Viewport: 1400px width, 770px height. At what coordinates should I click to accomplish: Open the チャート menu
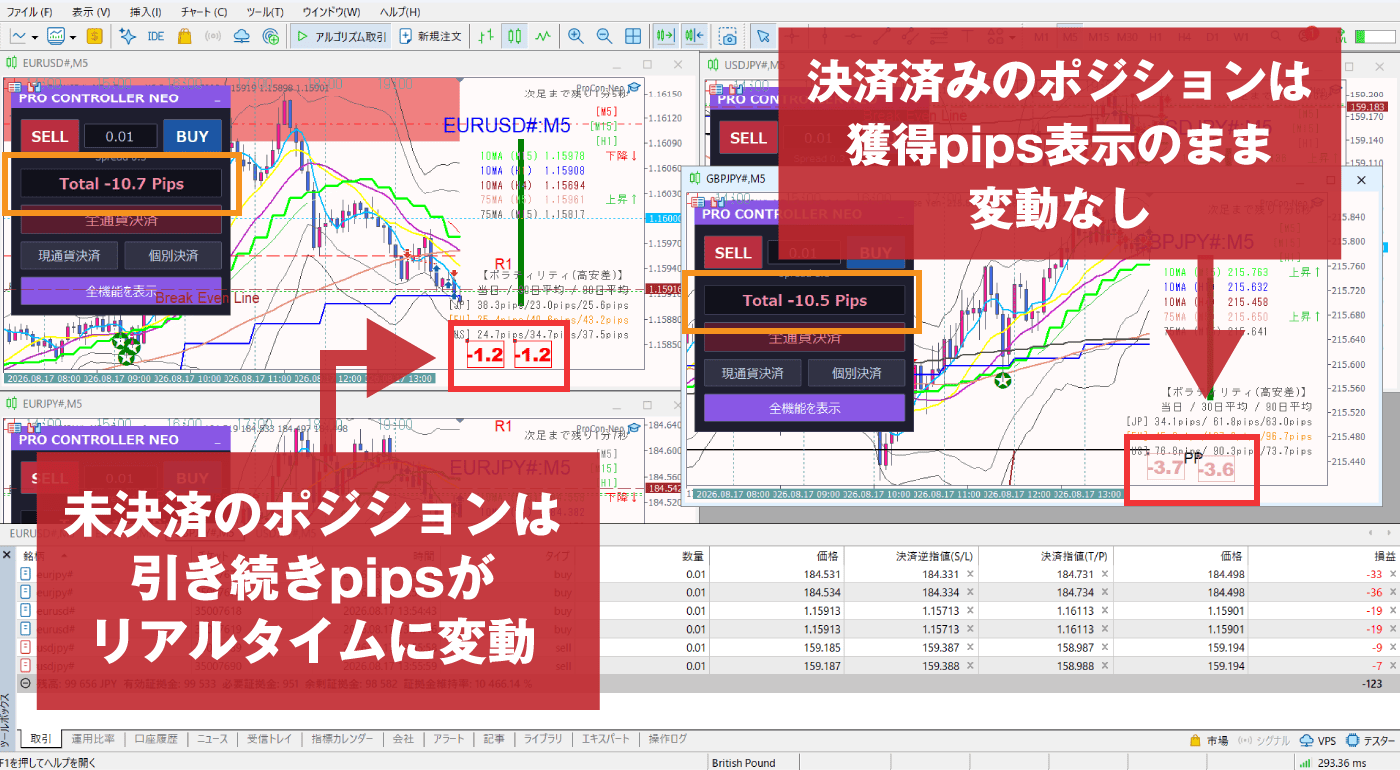tap(204, 12)
